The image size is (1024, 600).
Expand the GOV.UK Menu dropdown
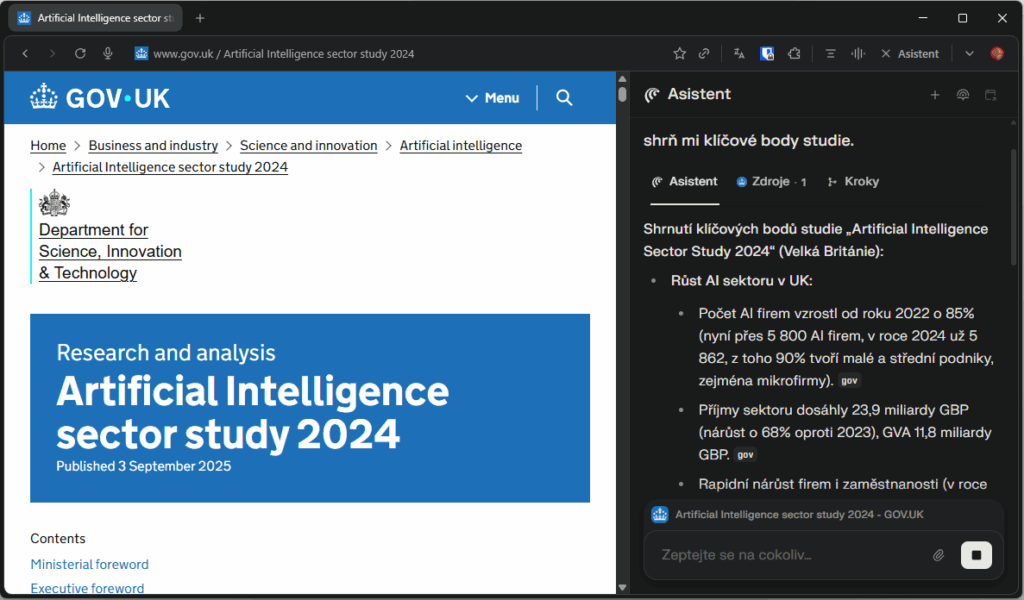pos(492,98)
